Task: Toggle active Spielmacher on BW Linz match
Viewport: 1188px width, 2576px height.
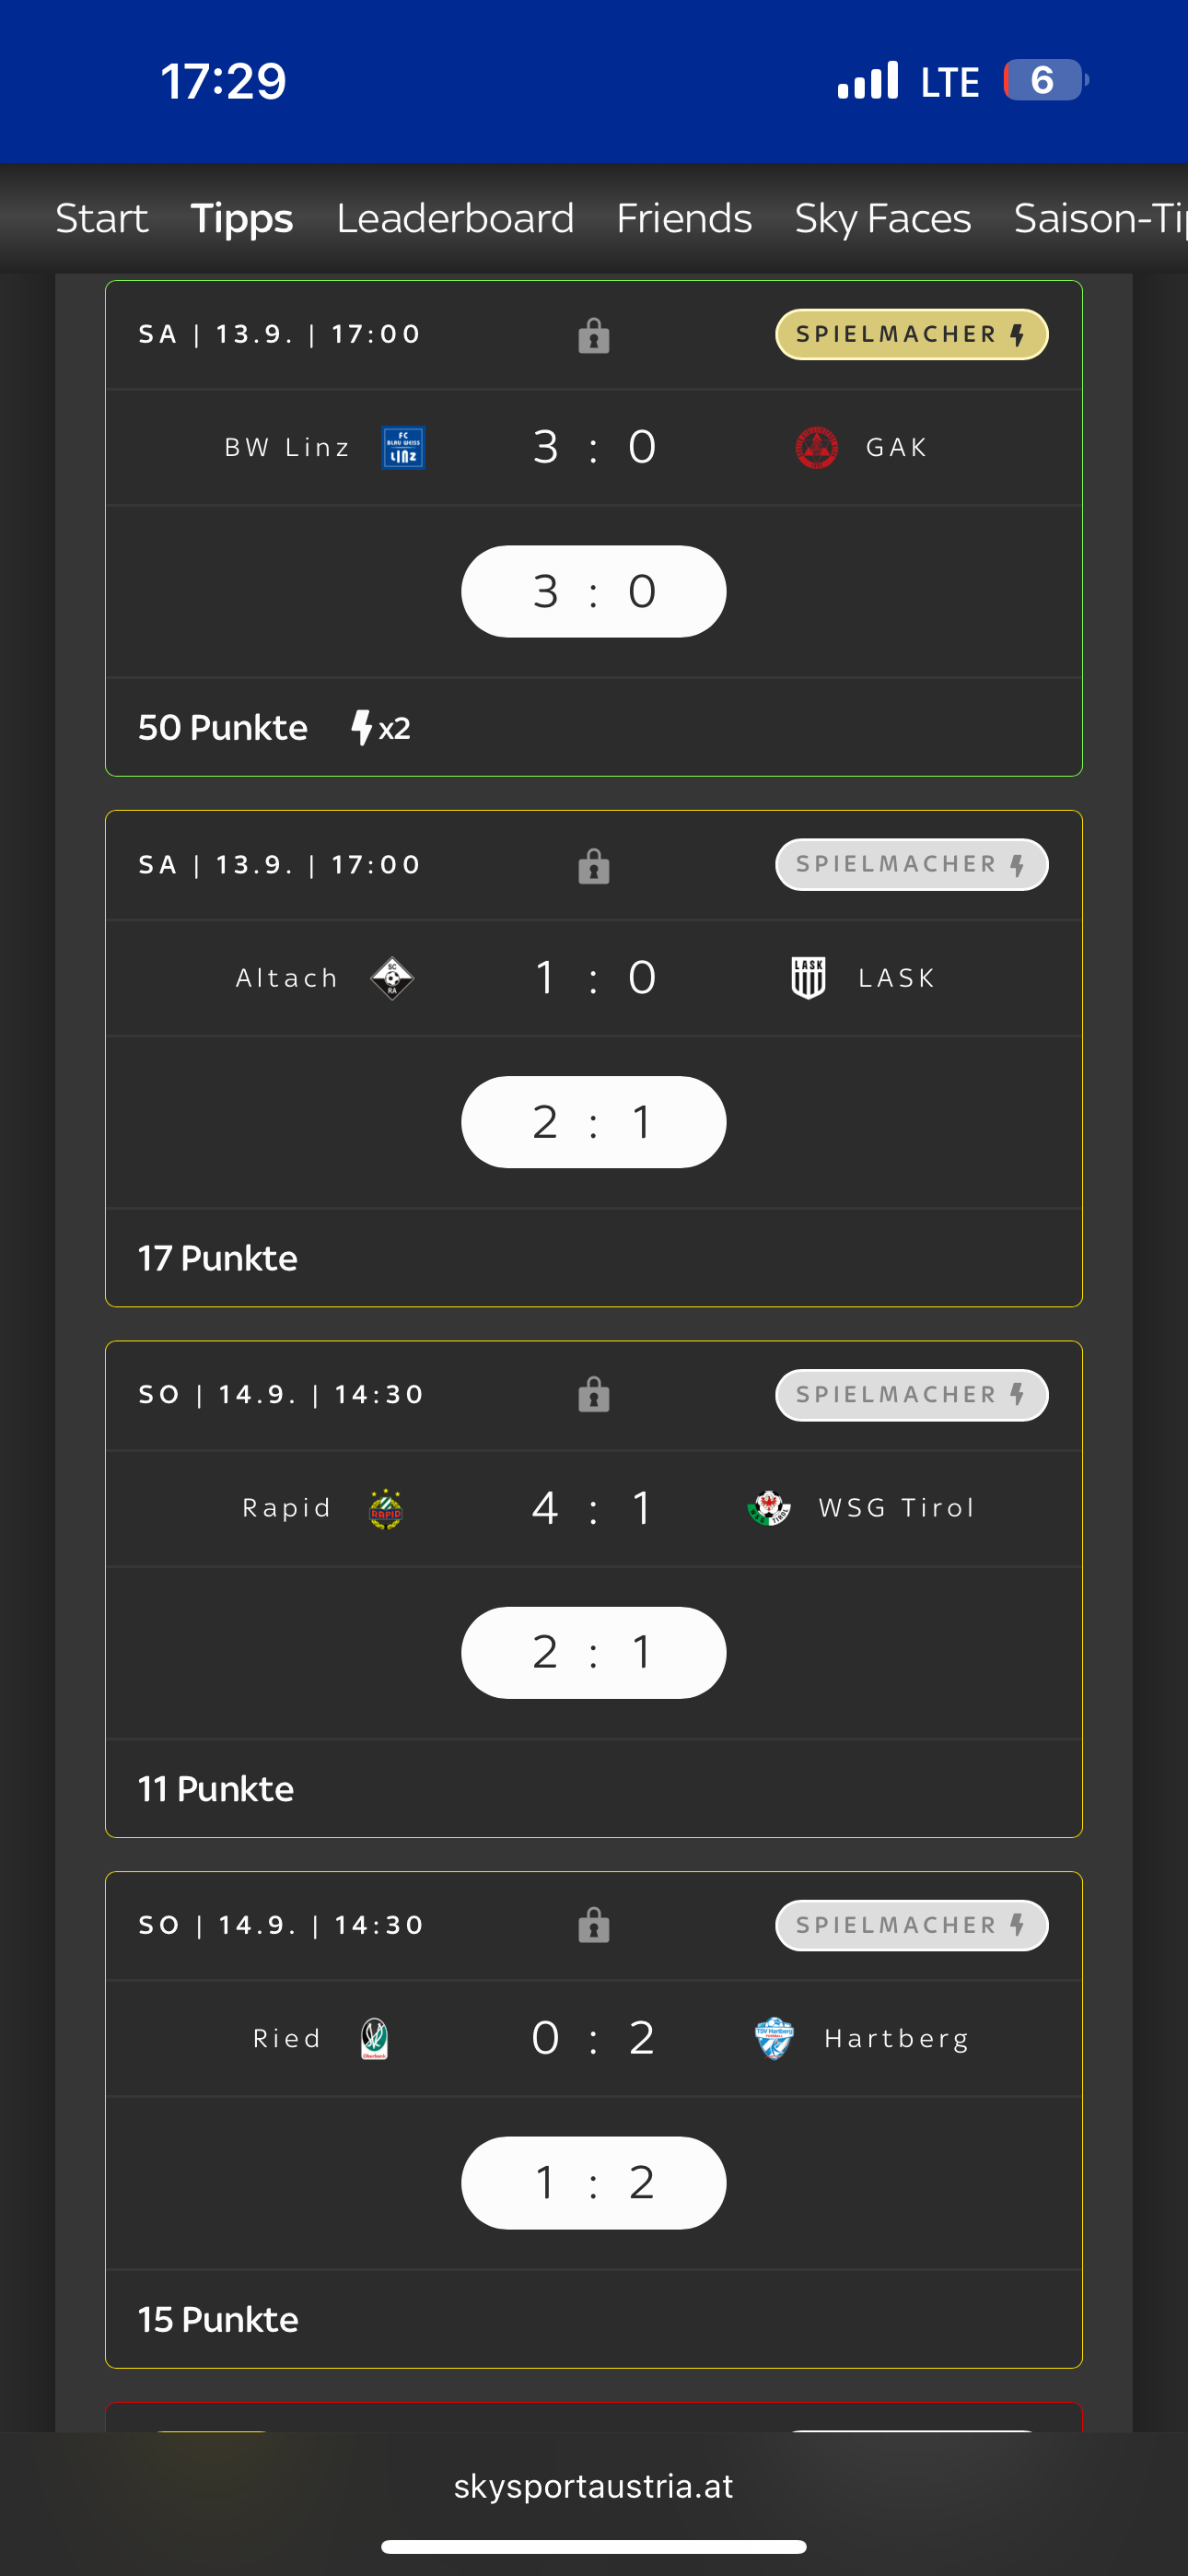Action: [912, 334]
